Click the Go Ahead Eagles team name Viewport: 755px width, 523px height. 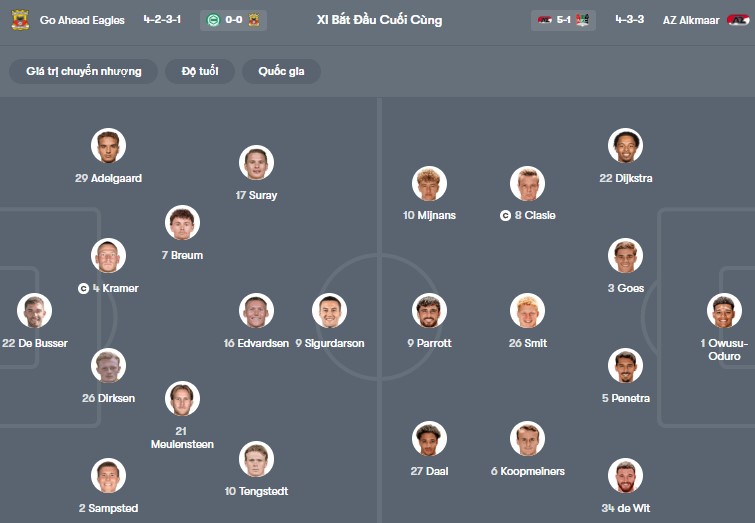(x=82, y=20)
